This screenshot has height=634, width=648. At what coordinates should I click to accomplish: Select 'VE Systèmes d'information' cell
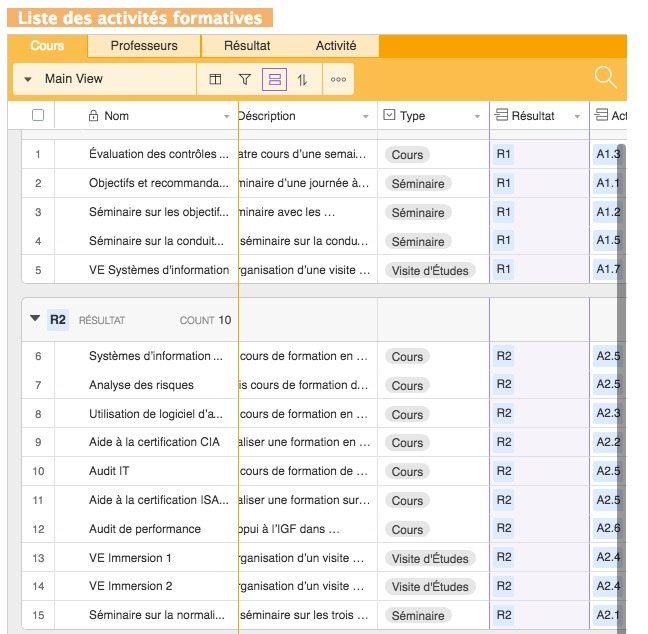pos(146,270)
